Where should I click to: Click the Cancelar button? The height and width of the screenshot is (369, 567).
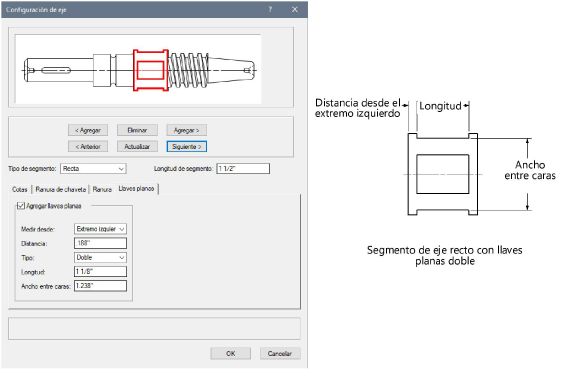click(x=280, y=353)
